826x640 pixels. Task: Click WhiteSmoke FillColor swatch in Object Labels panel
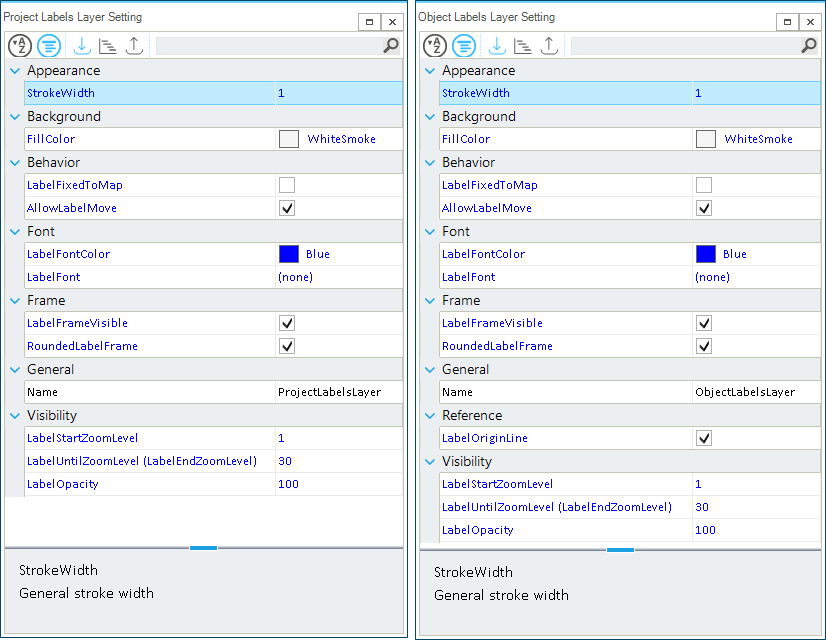tap(706, 139)
